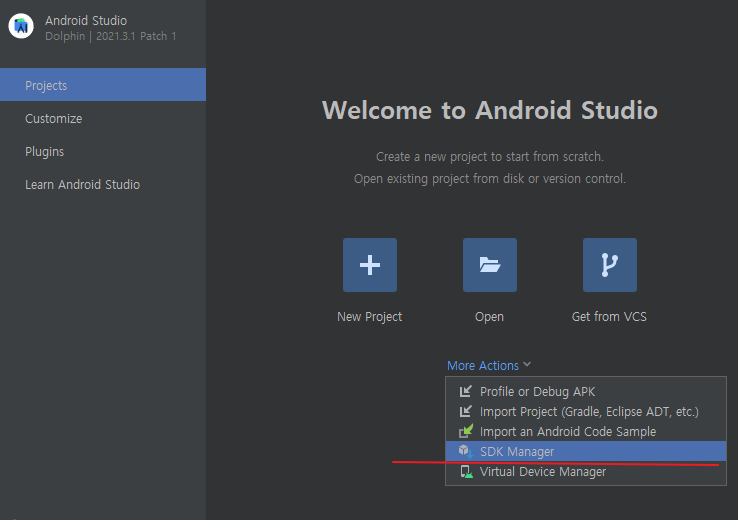This screenshot has height=520, width=738.
Task: Click the Profile or Debug APK icon
Action: tap(465, 391)
